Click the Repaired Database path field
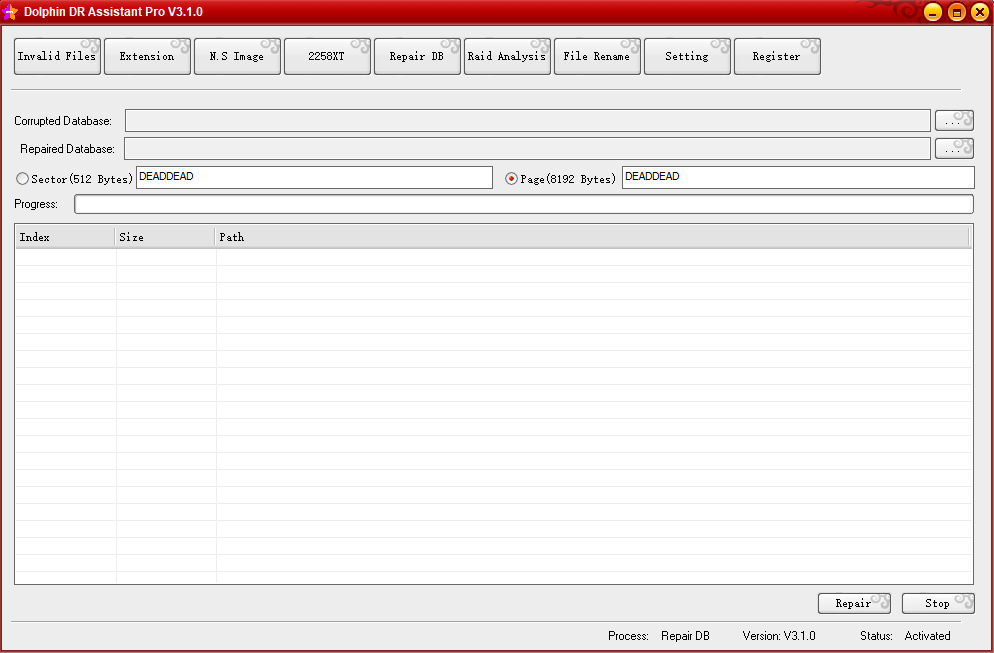 [527, 149]
